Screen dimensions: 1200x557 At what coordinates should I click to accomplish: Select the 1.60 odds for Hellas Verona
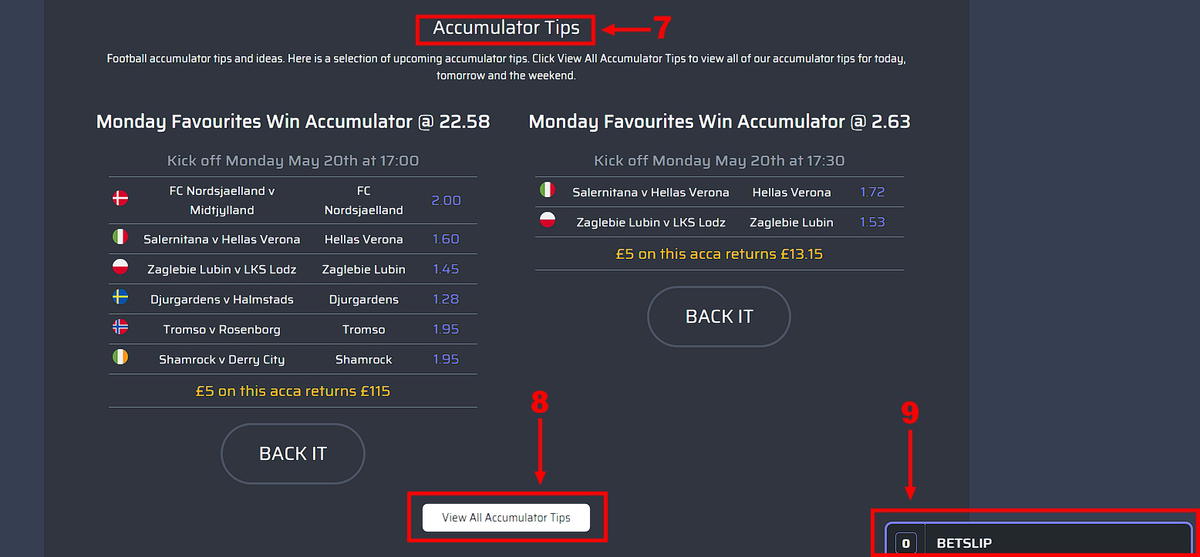point(446,239)
